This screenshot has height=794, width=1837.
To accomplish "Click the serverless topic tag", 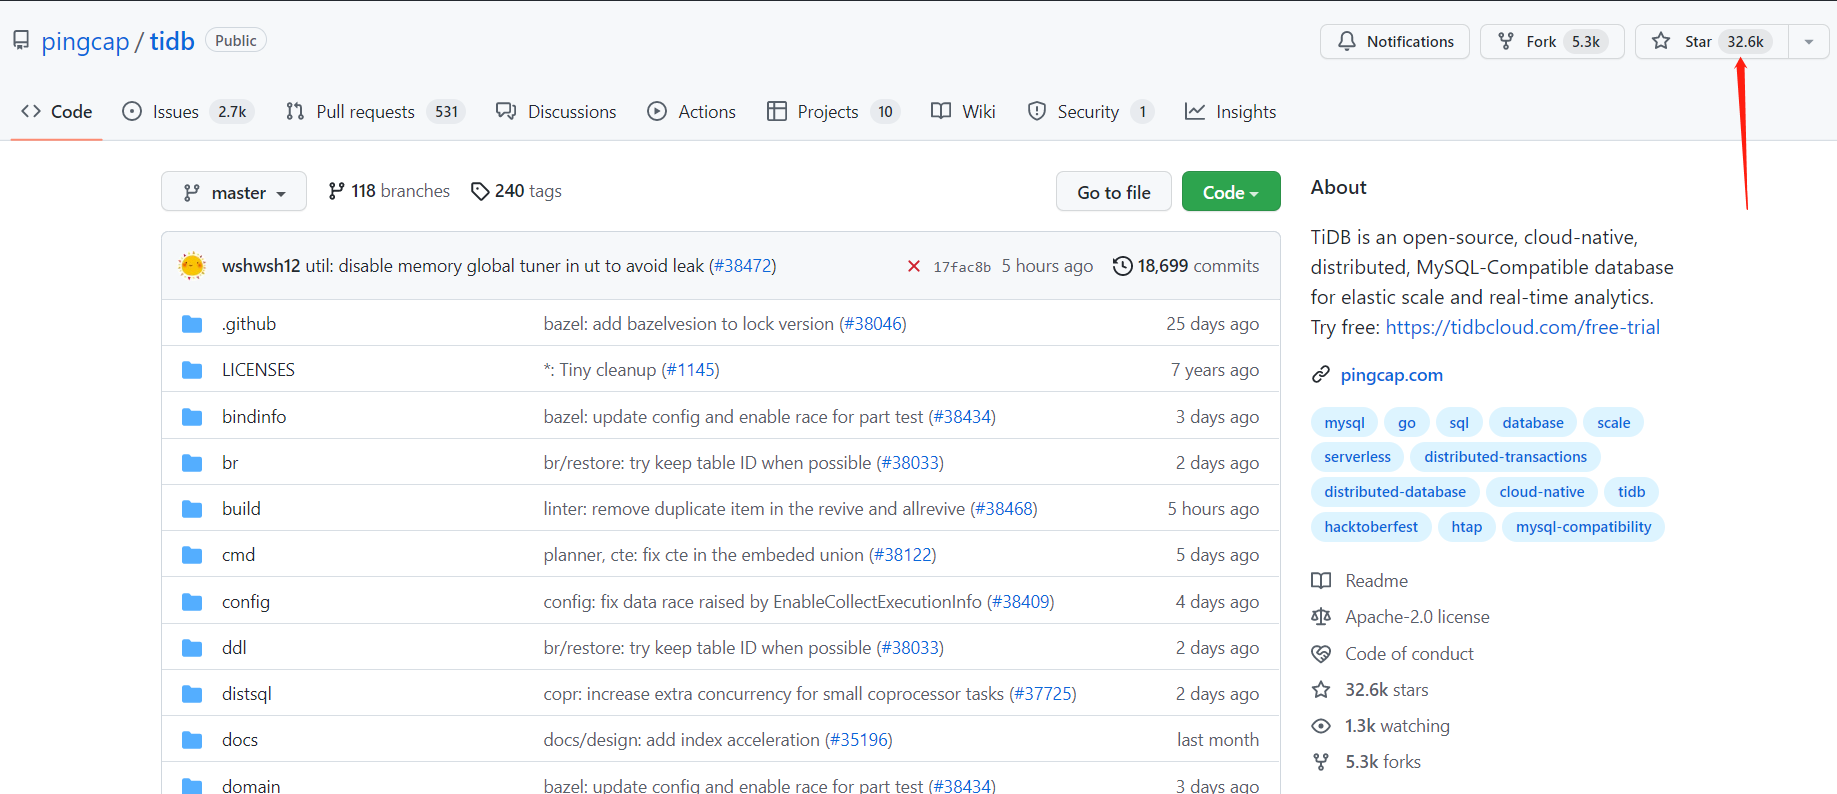I will (x=1357, y=457).
